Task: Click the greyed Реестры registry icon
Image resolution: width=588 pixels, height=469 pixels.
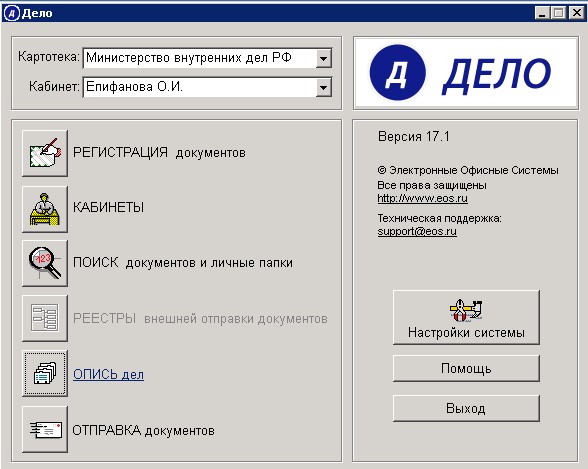Action: tap(45, 318)
